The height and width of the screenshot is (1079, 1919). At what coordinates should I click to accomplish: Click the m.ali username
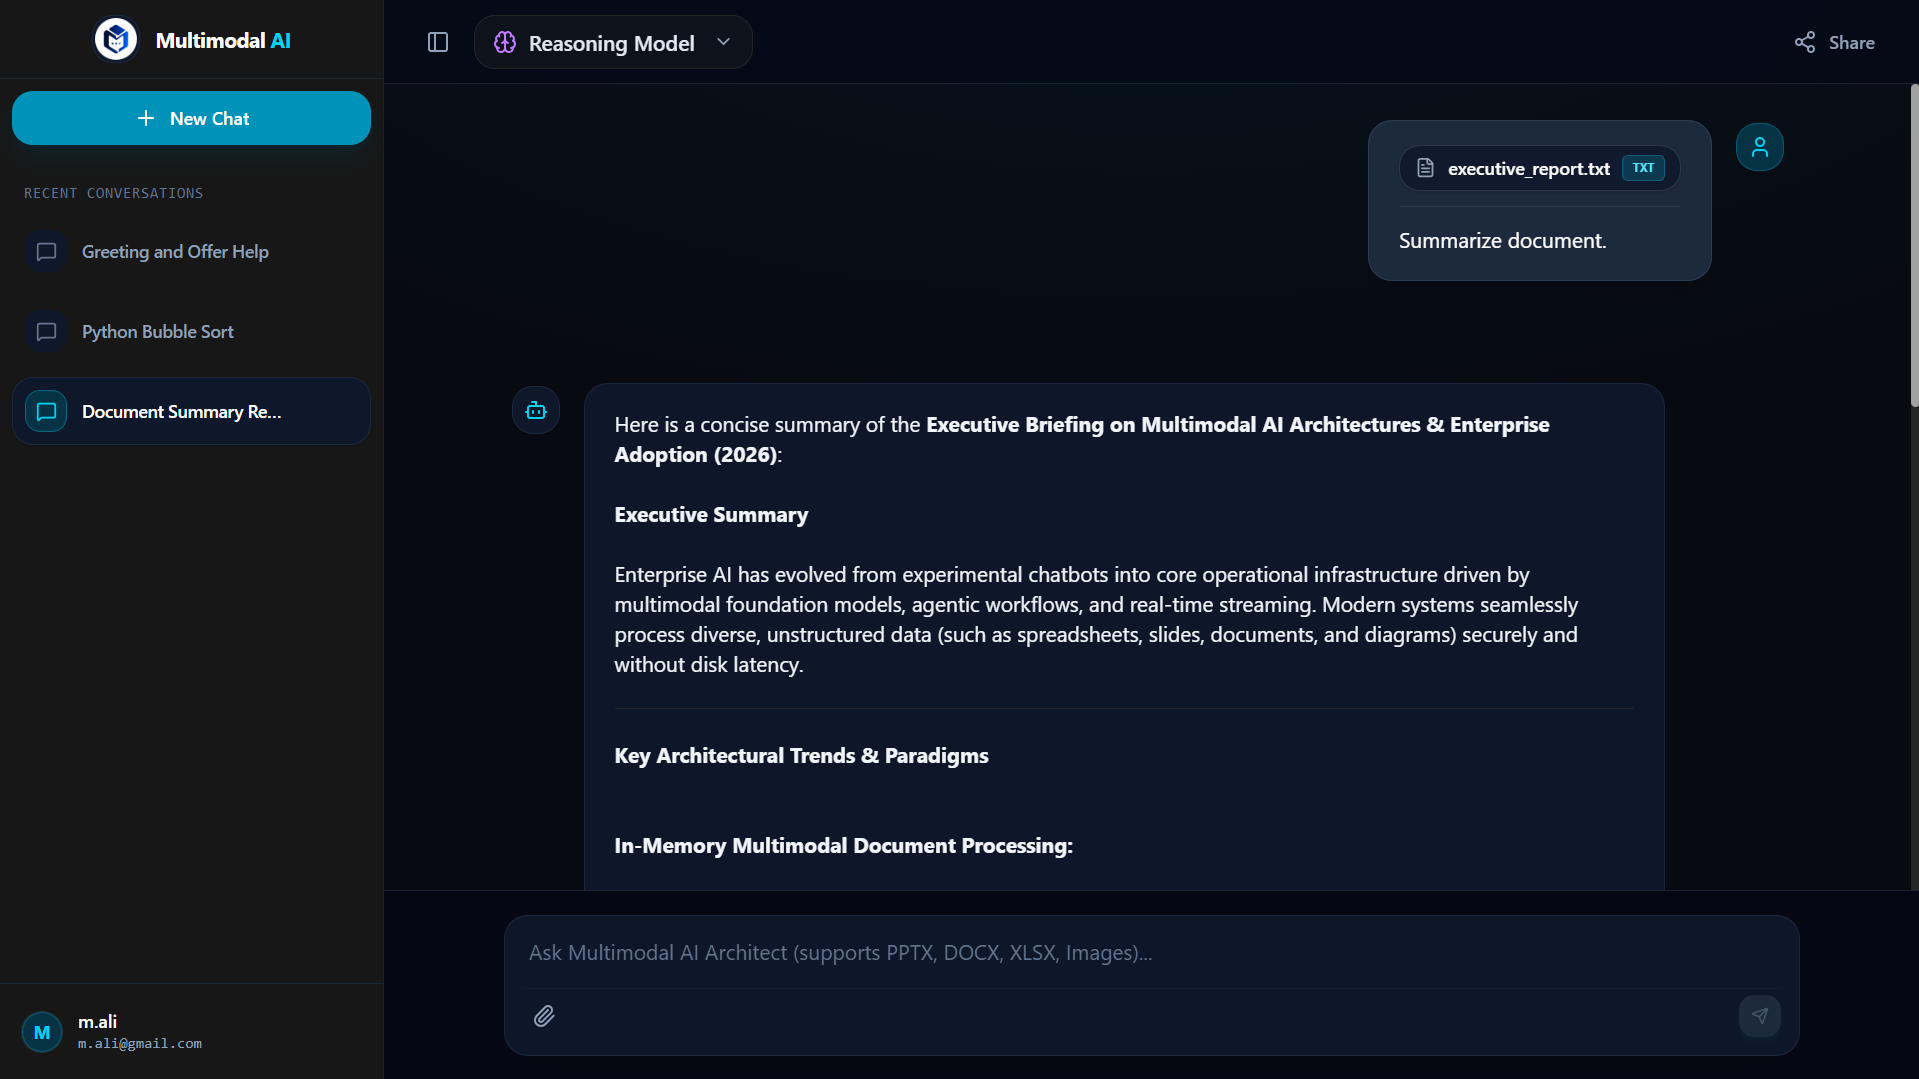tap(98, 1021)
